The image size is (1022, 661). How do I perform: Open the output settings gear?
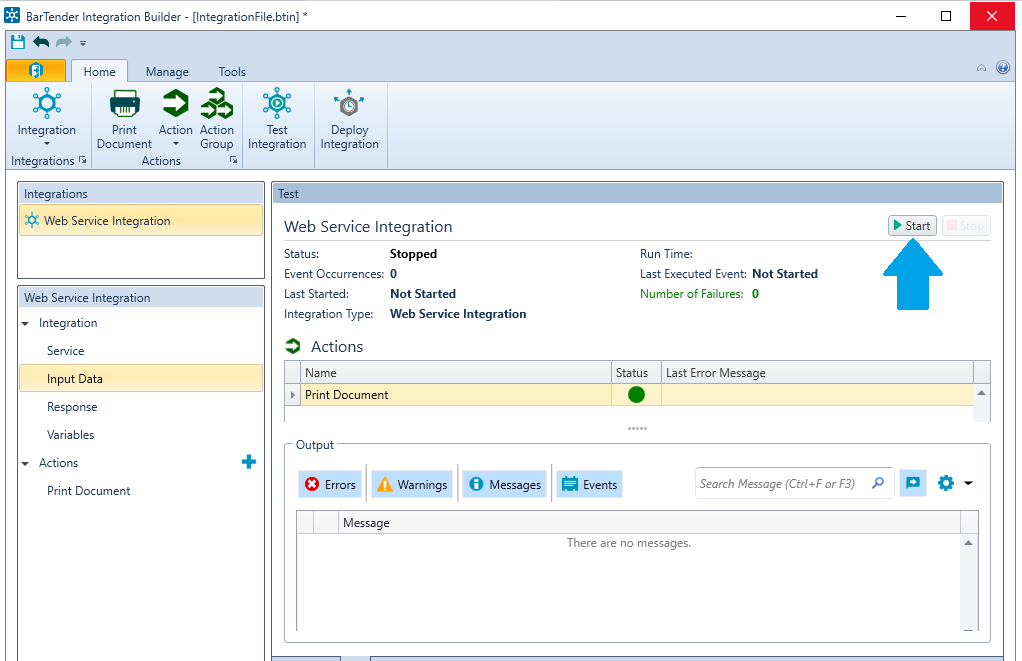946,483
